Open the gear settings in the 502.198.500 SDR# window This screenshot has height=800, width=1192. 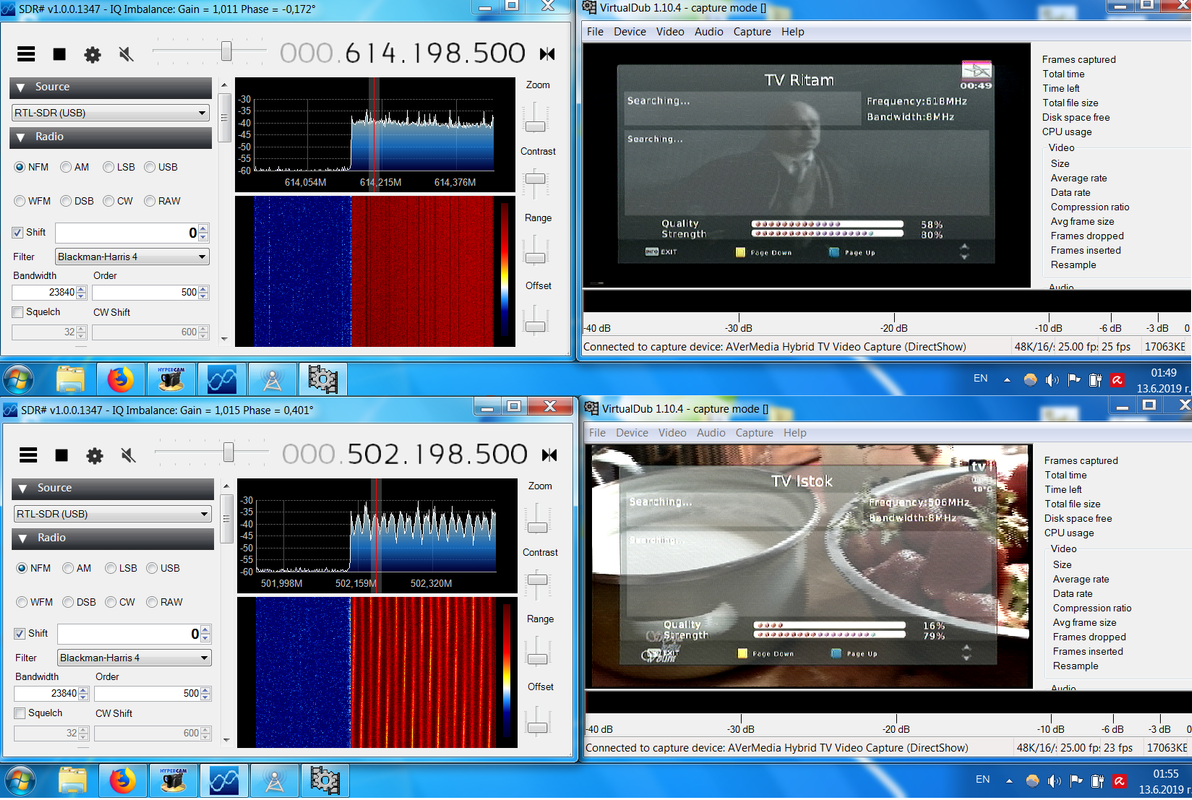[94, 456]
